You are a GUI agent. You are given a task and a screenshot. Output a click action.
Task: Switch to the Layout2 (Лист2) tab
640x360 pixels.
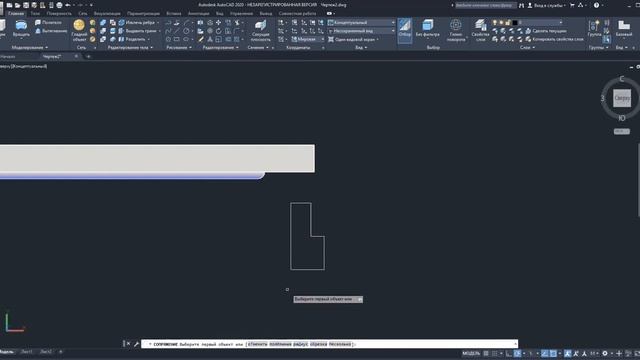(x=46, y=351)
